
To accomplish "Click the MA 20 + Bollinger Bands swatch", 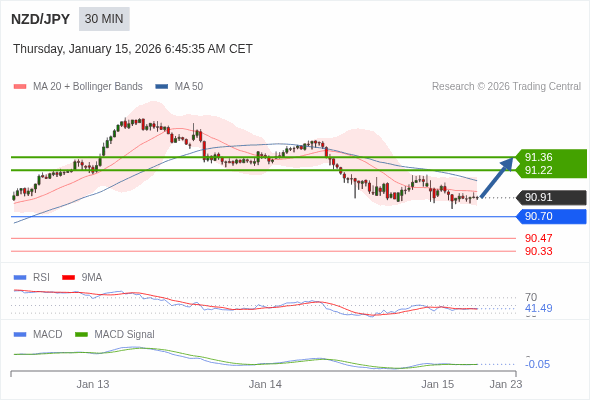I will (20, 87).
